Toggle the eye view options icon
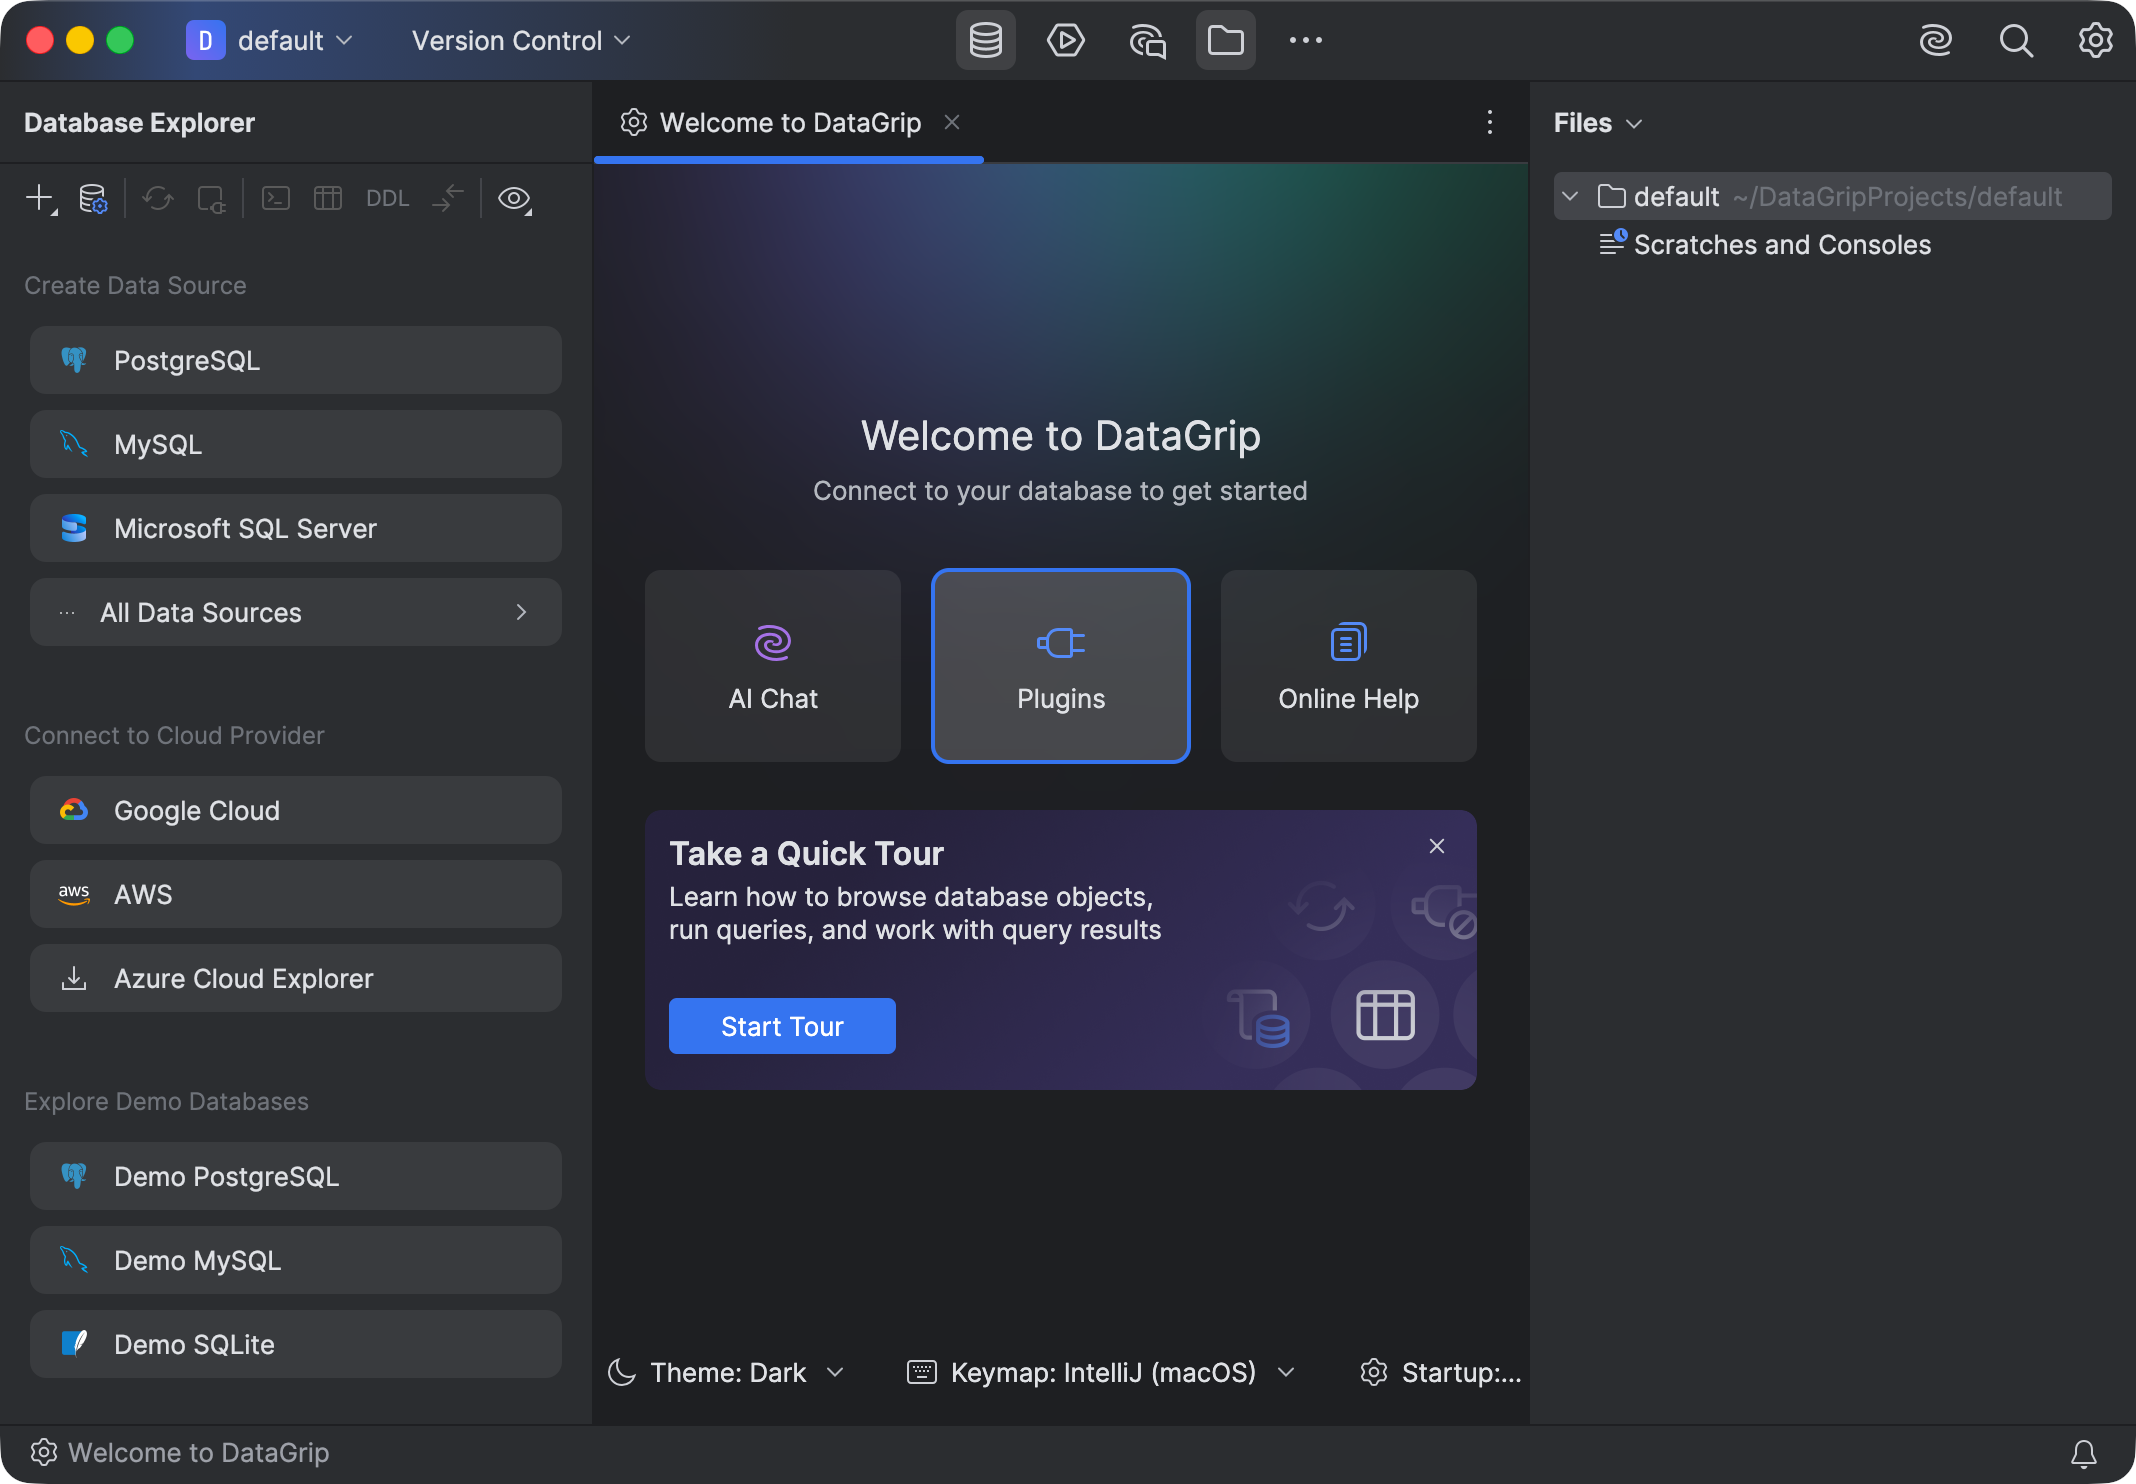2136x1484 pixels. click(515, 198)
